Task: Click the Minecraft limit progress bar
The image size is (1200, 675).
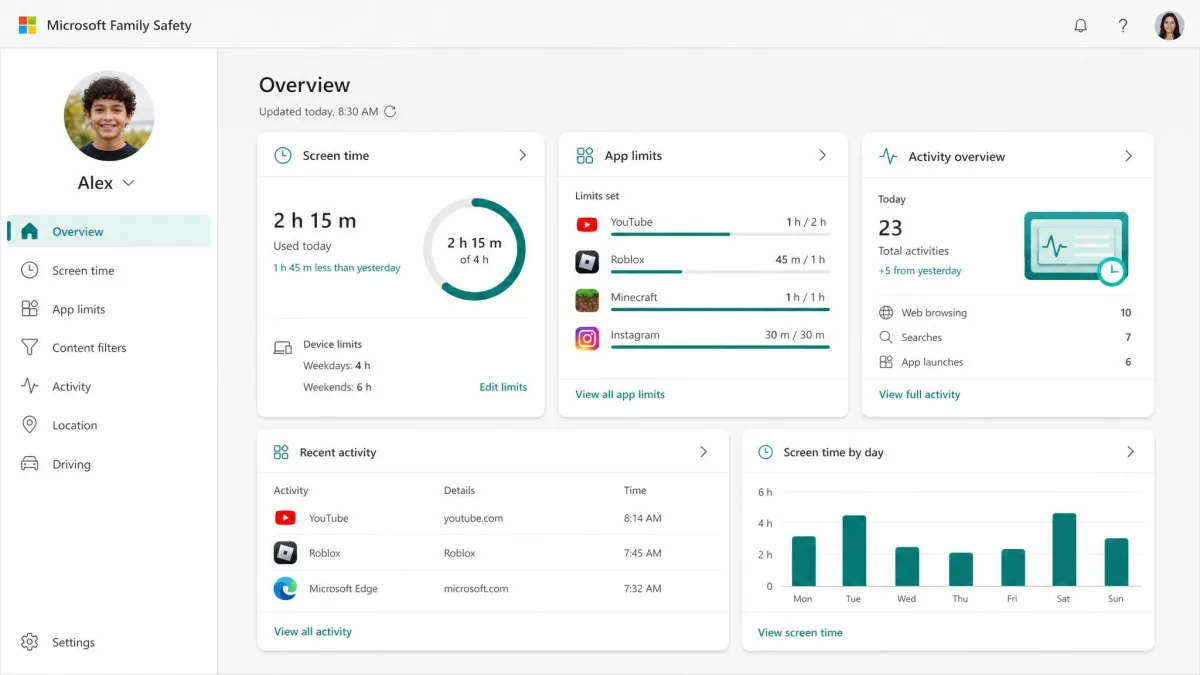Action: 720,310
